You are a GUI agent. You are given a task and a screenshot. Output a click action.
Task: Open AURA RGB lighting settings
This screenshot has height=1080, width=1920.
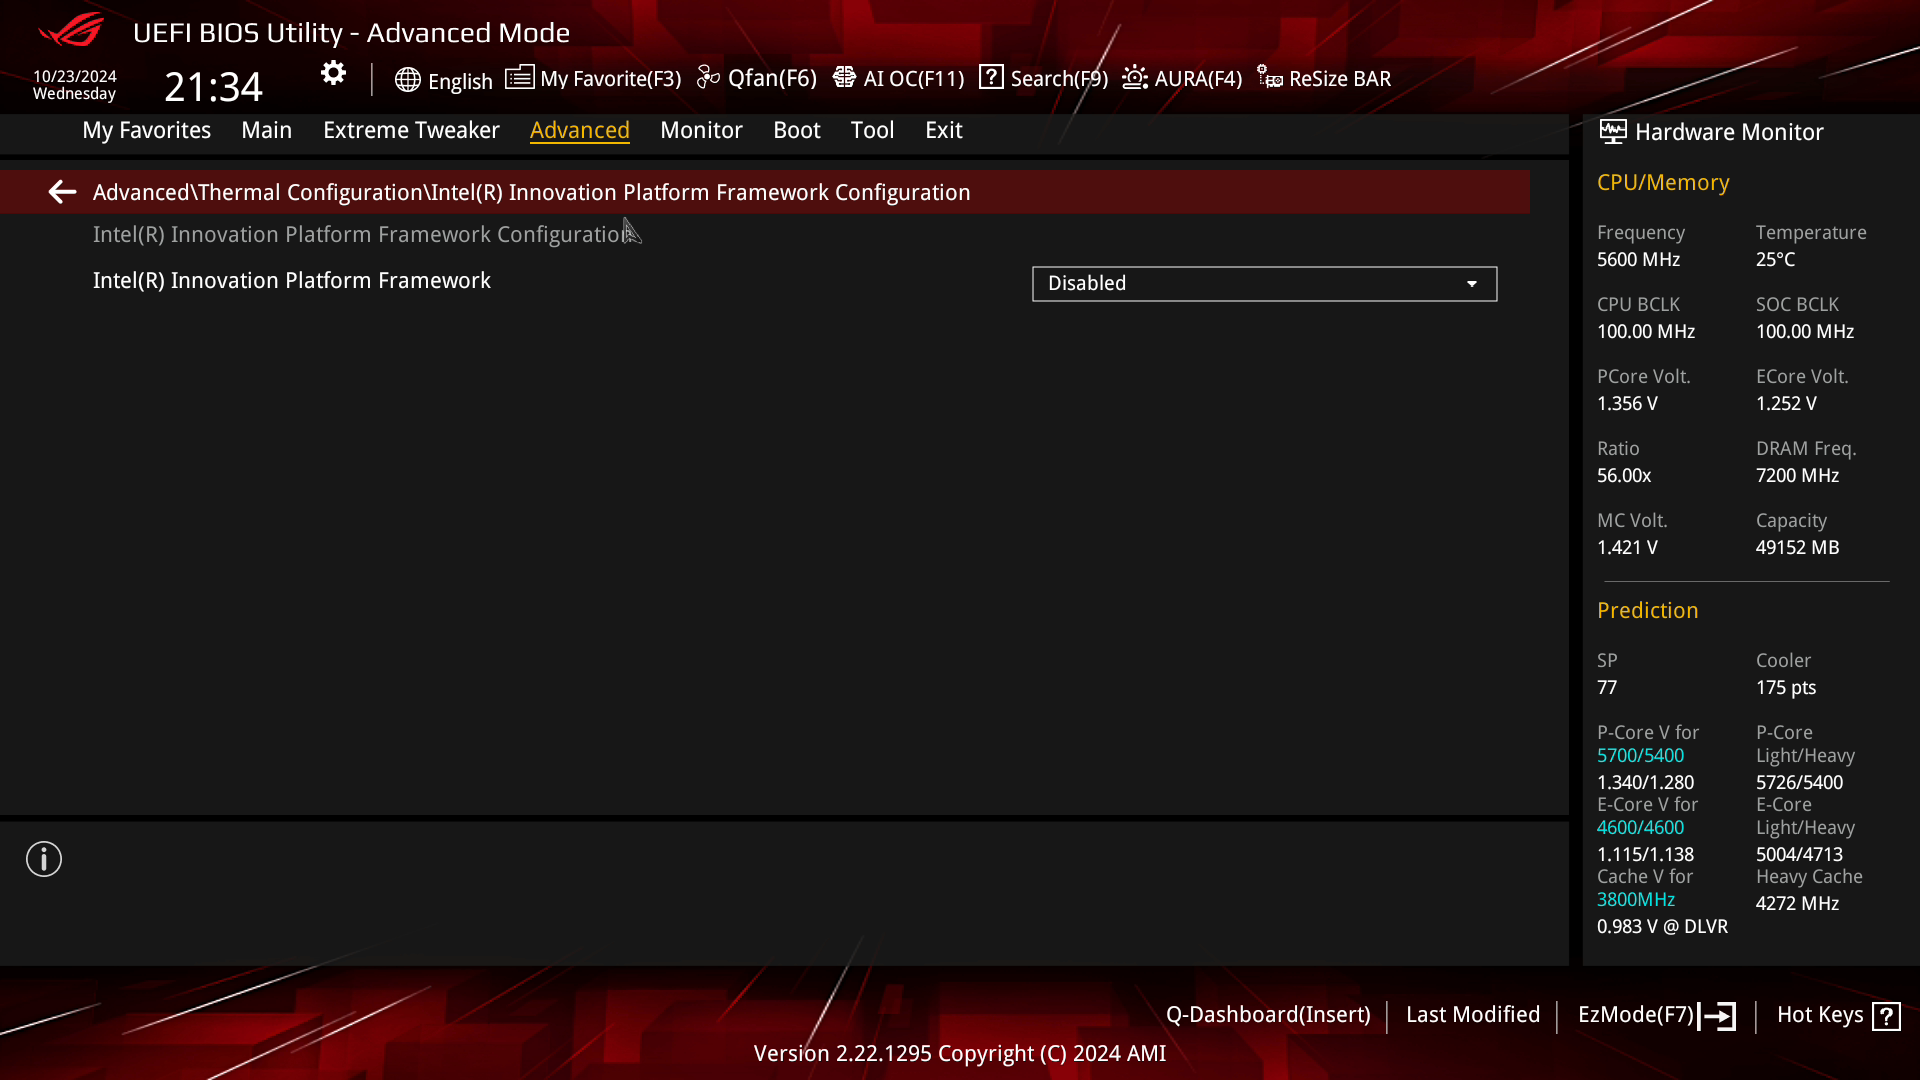tap(1183, 78)
